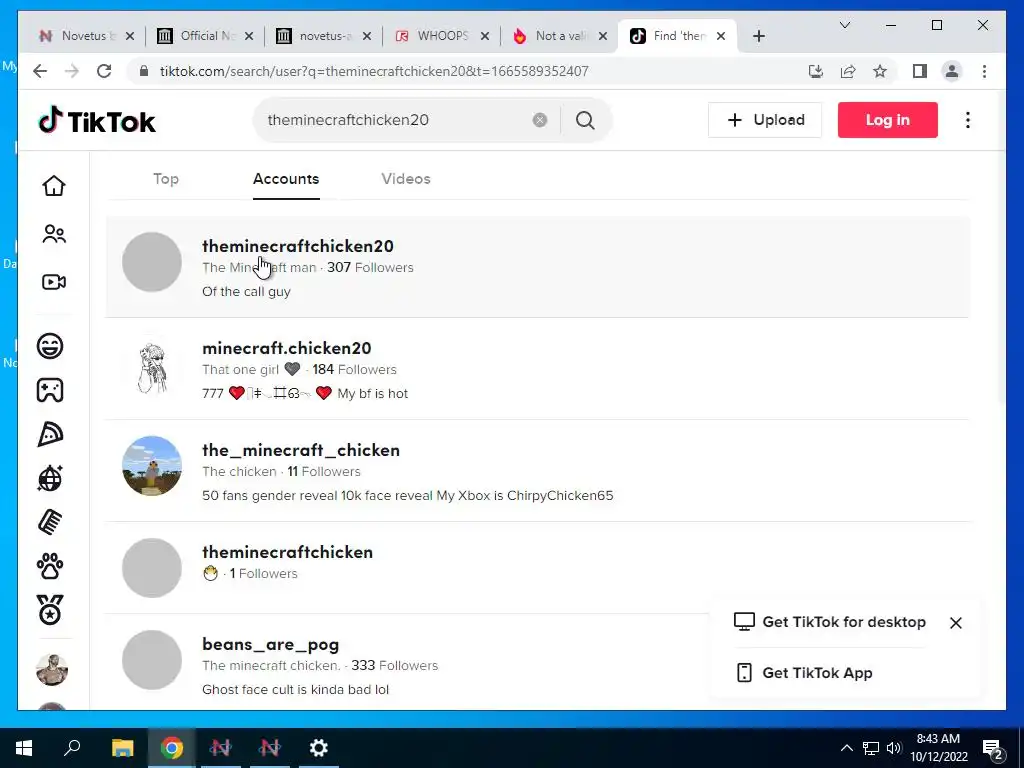Open the Windows Start menu
The image size is (1024, 768).
click(x=24, y=748)
